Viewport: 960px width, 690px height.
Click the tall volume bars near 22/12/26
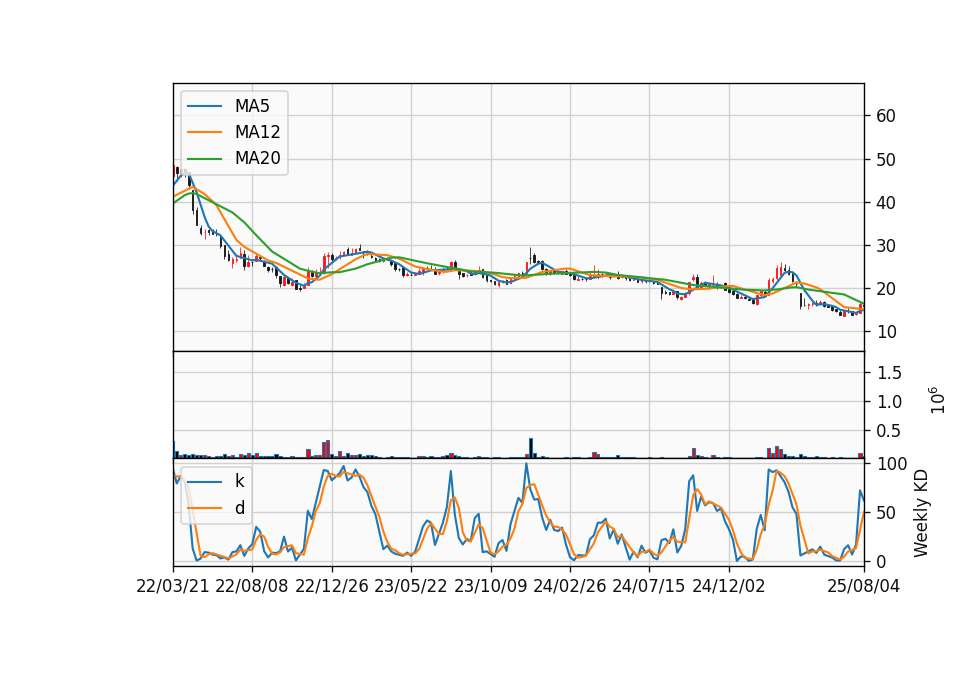(x=326, y=449)
